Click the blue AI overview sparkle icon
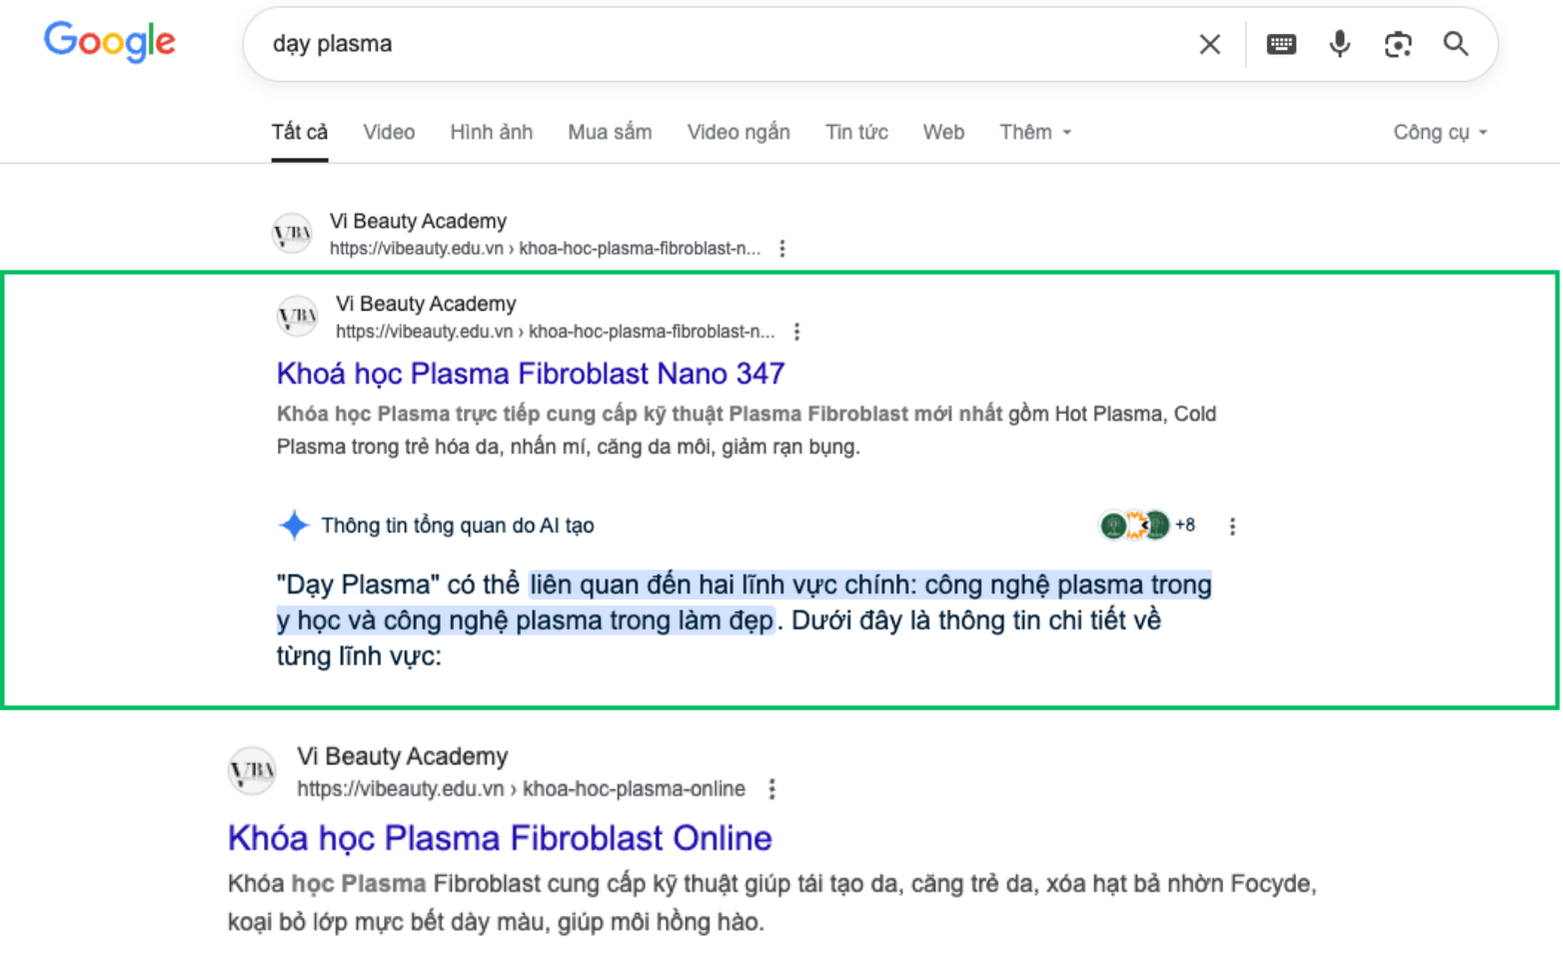 tap(294, 525)
